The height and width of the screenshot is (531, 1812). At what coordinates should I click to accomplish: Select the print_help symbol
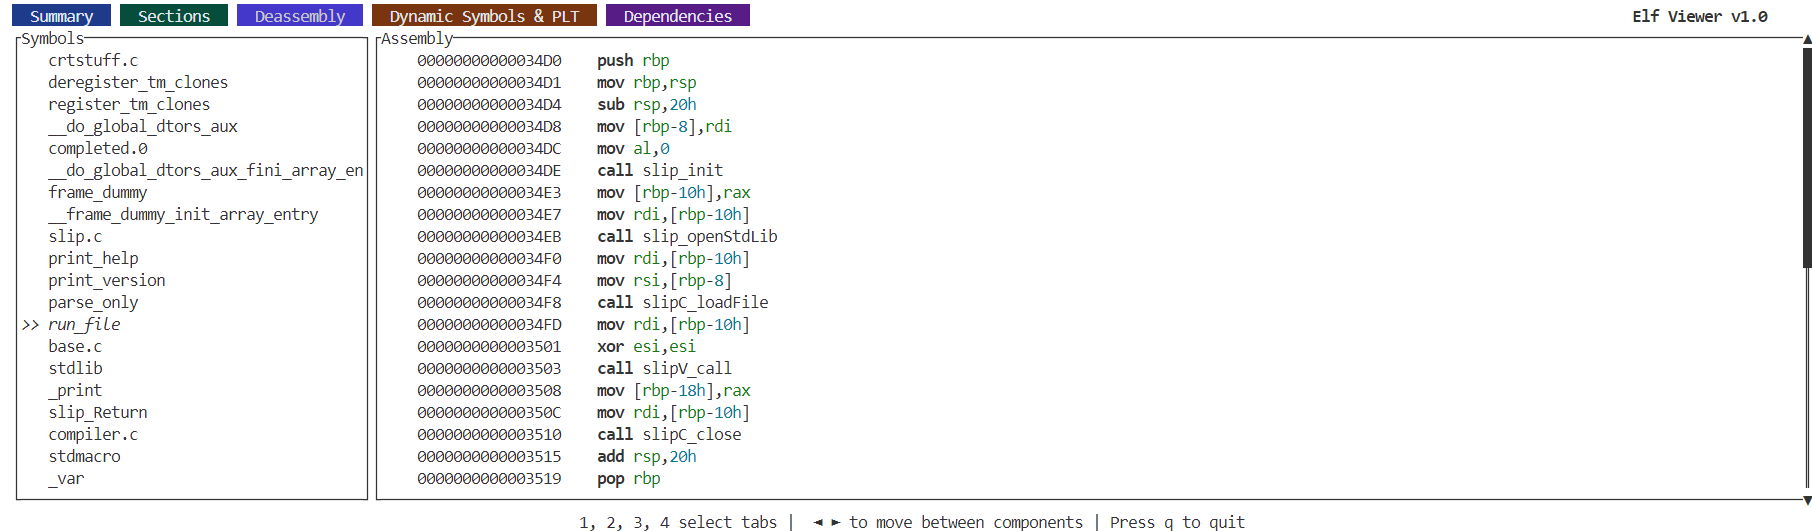93,259
